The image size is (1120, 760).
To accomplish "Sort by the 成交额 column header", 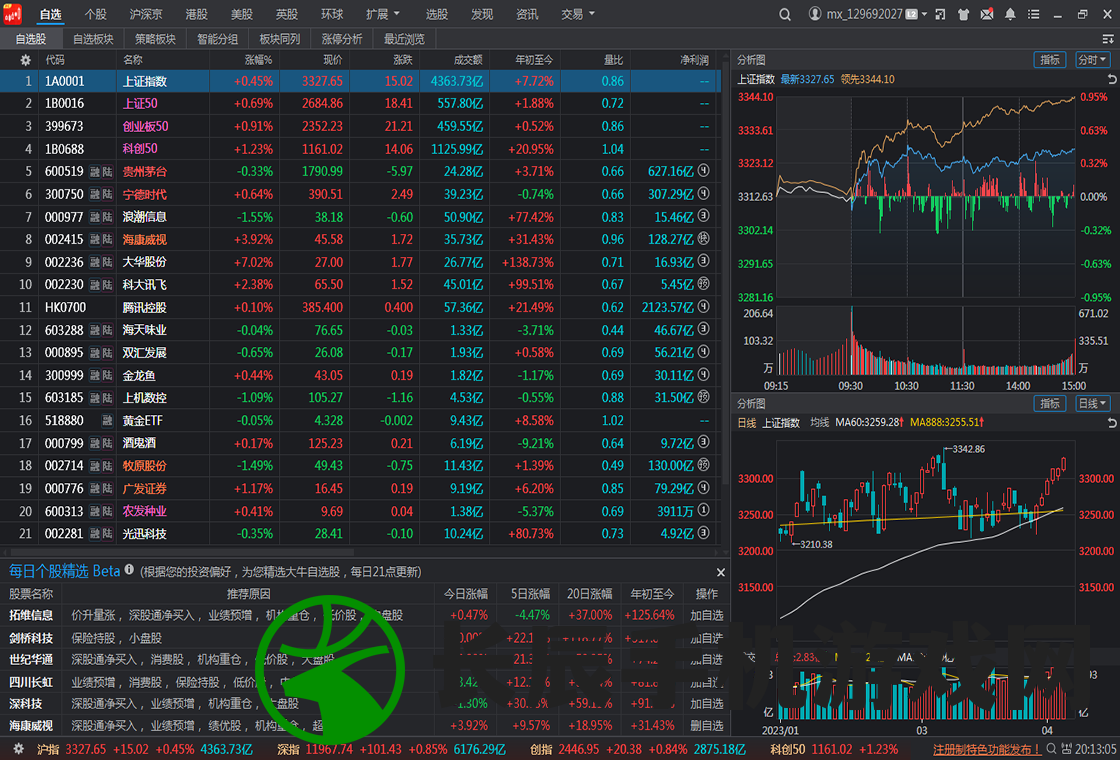I will pos(468,61).
